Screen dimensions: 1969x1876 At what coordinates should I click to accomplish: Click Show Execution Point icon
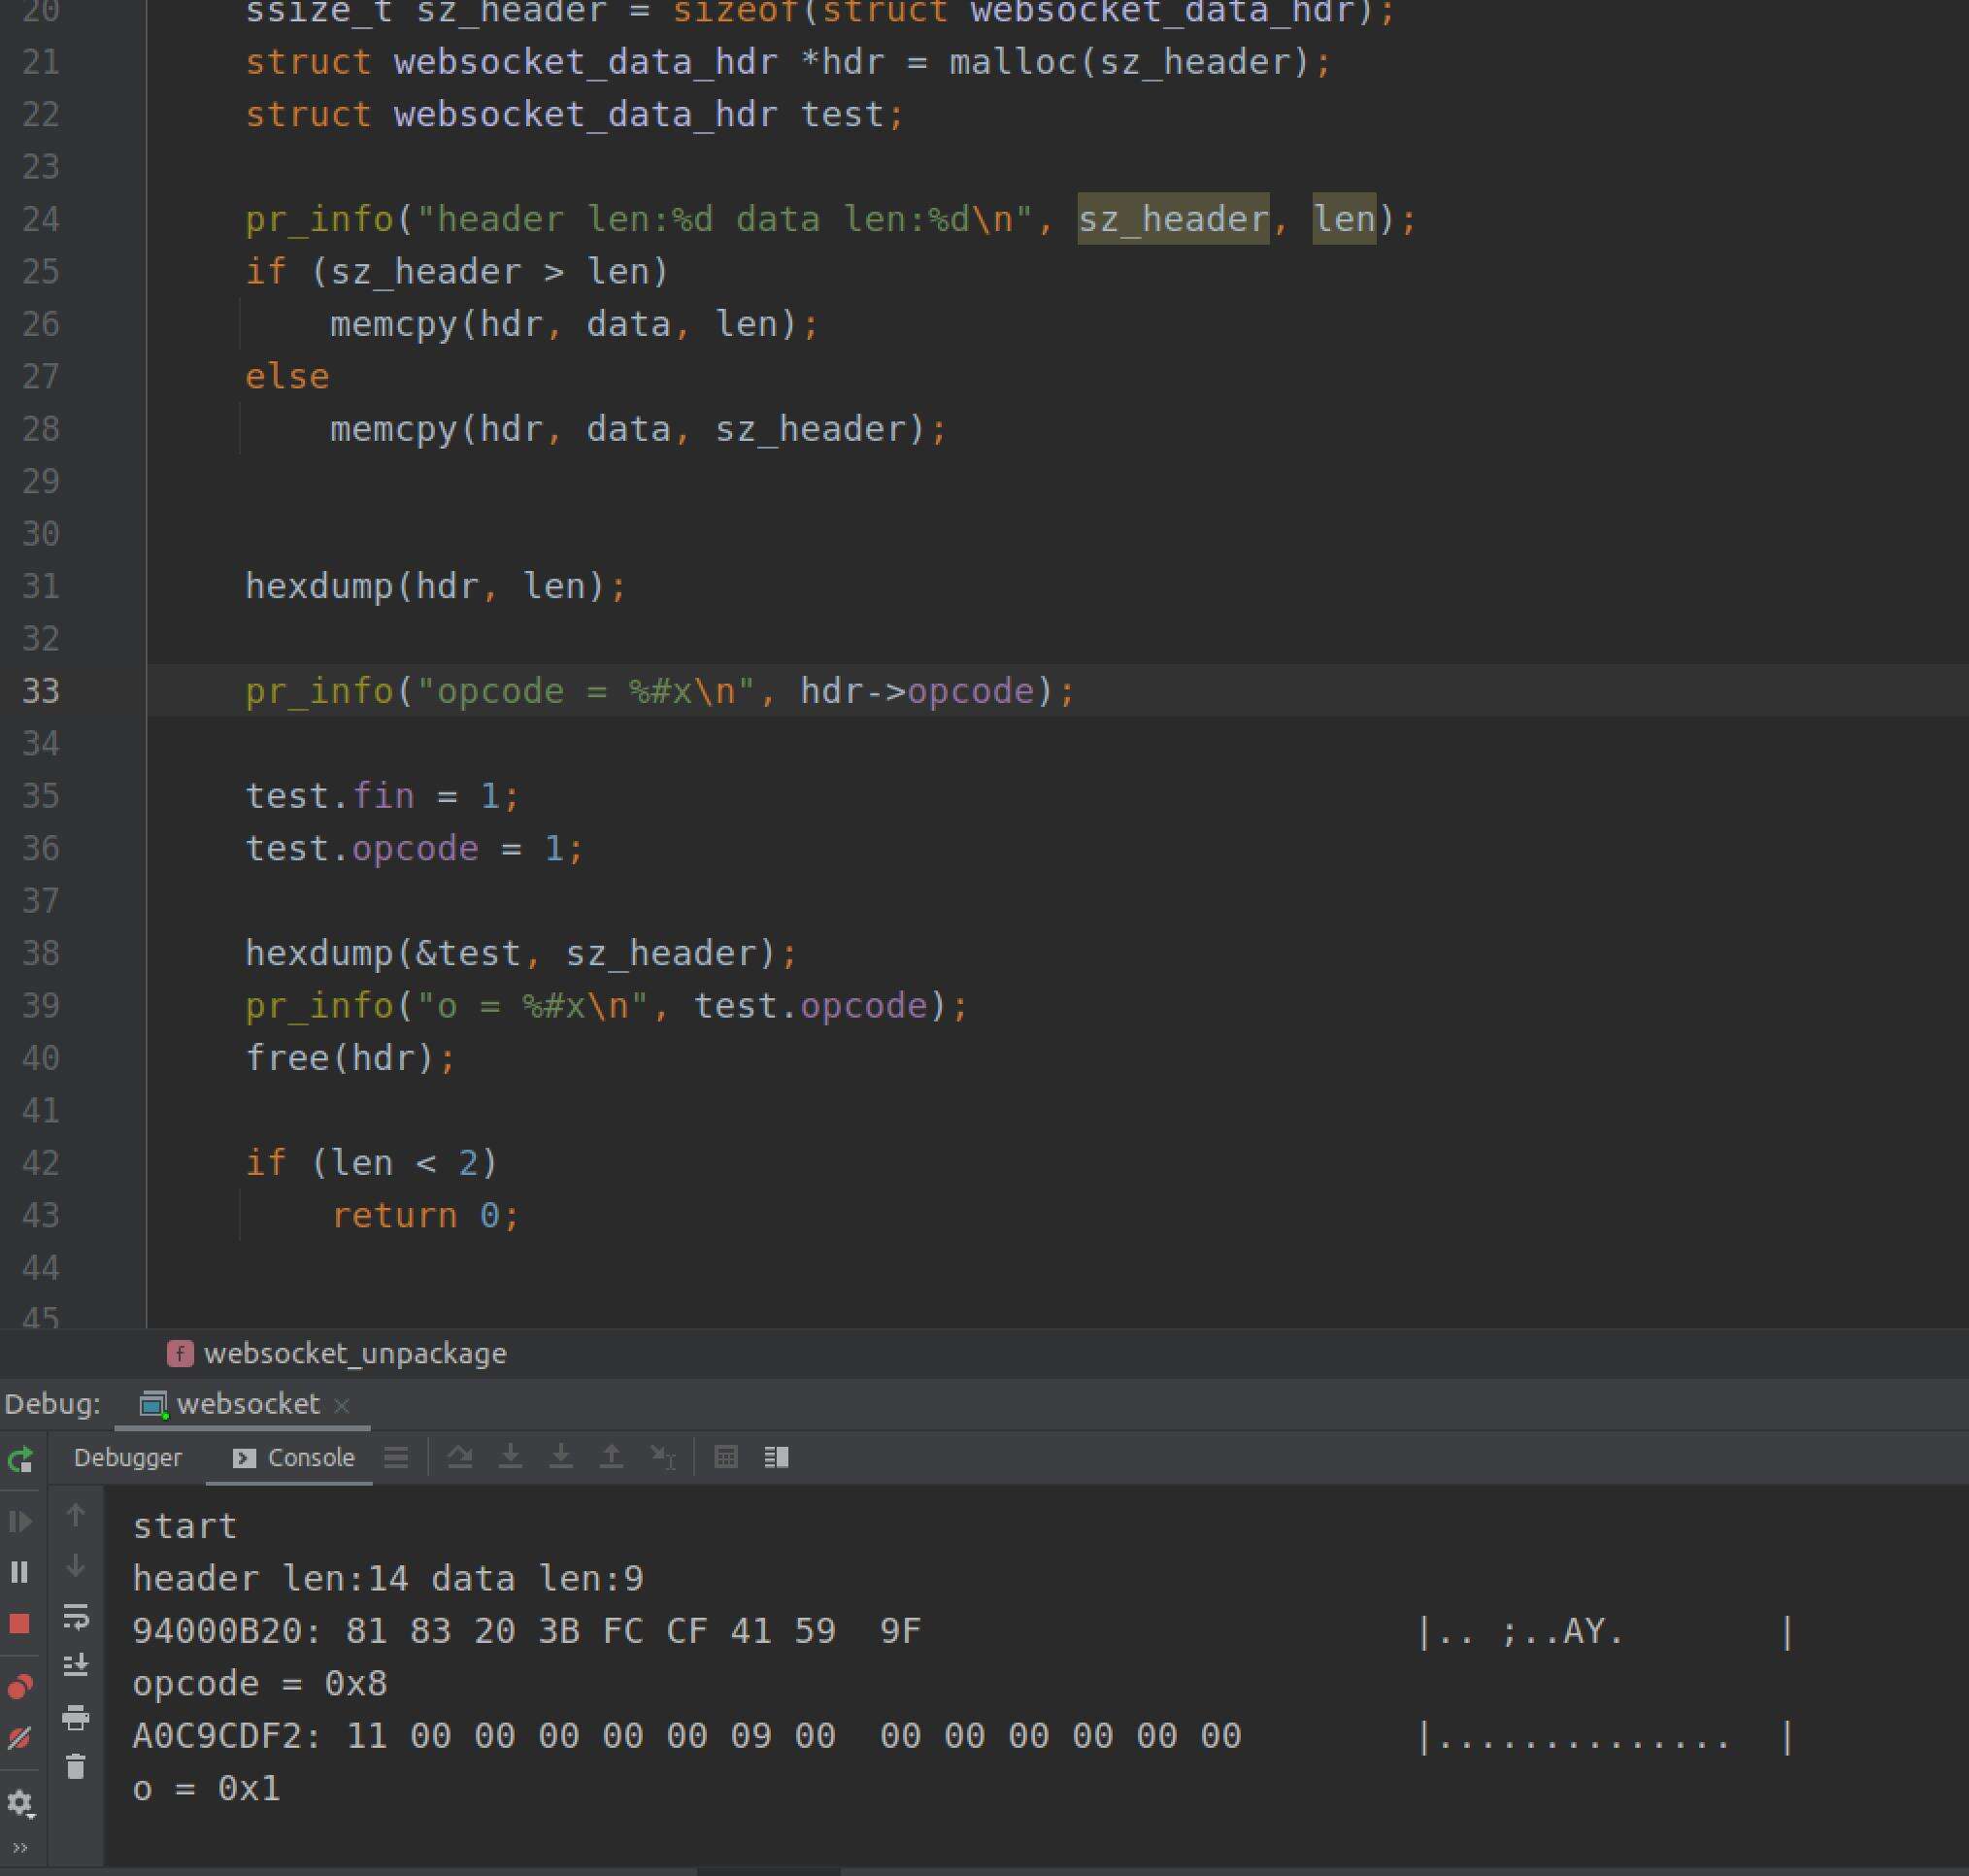point(396,1458)
